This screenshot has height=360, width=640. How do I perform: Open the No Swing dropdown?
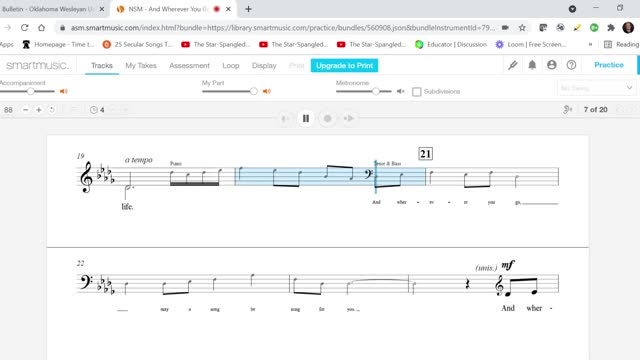[596, 88]
